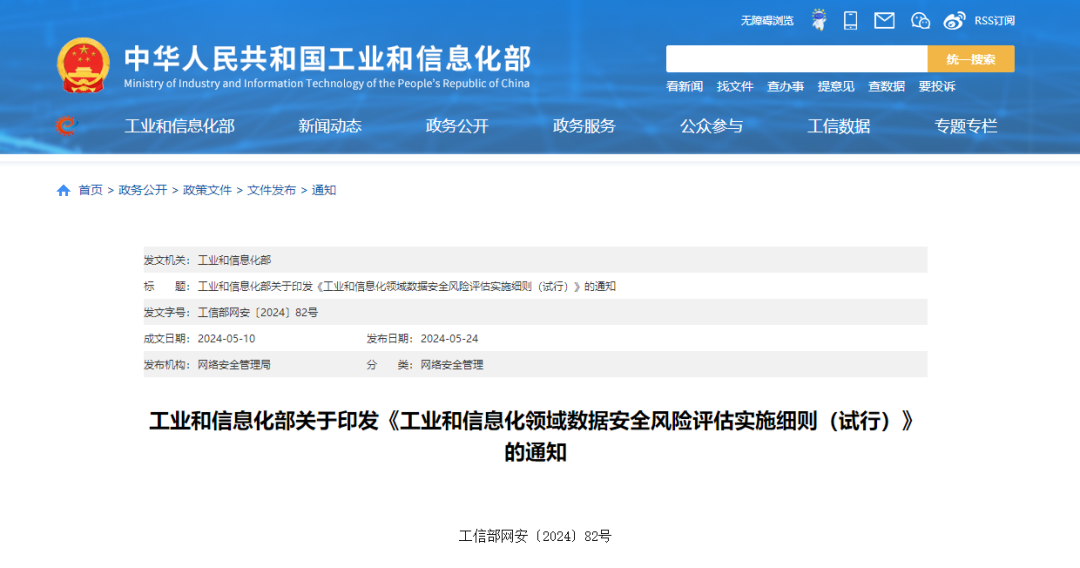Click the 要投诉 quick link
Screen dimensions: 1080x568
(x=937, y=87)
